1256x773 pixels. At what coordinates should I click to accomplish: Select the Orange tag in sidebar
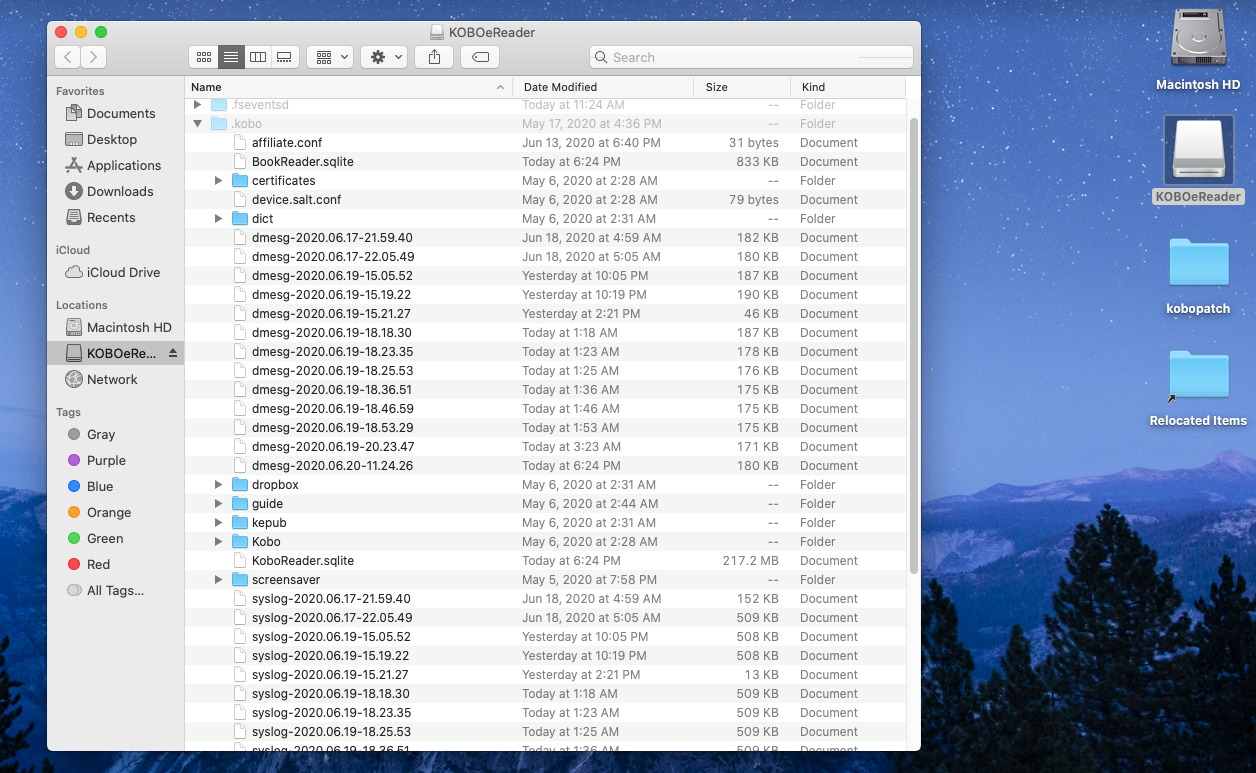[108, 512]
